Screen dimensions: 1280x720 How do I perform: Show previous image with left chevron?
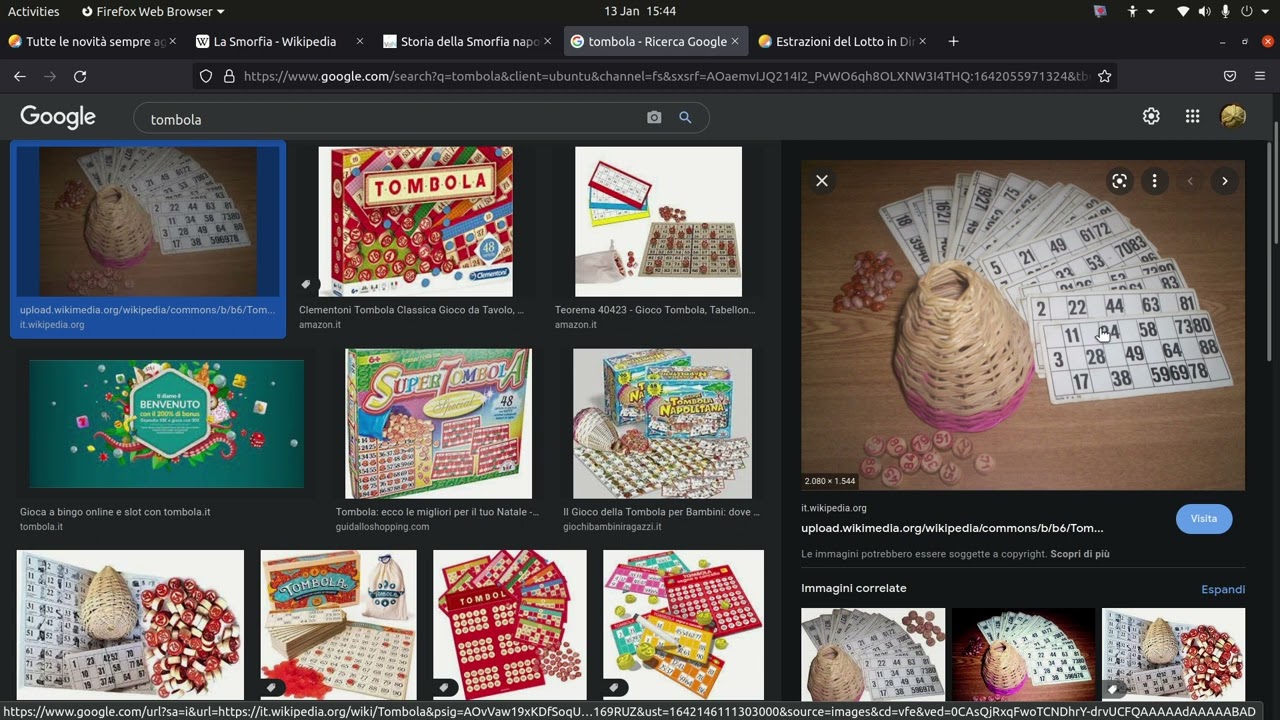point(1190,181)
